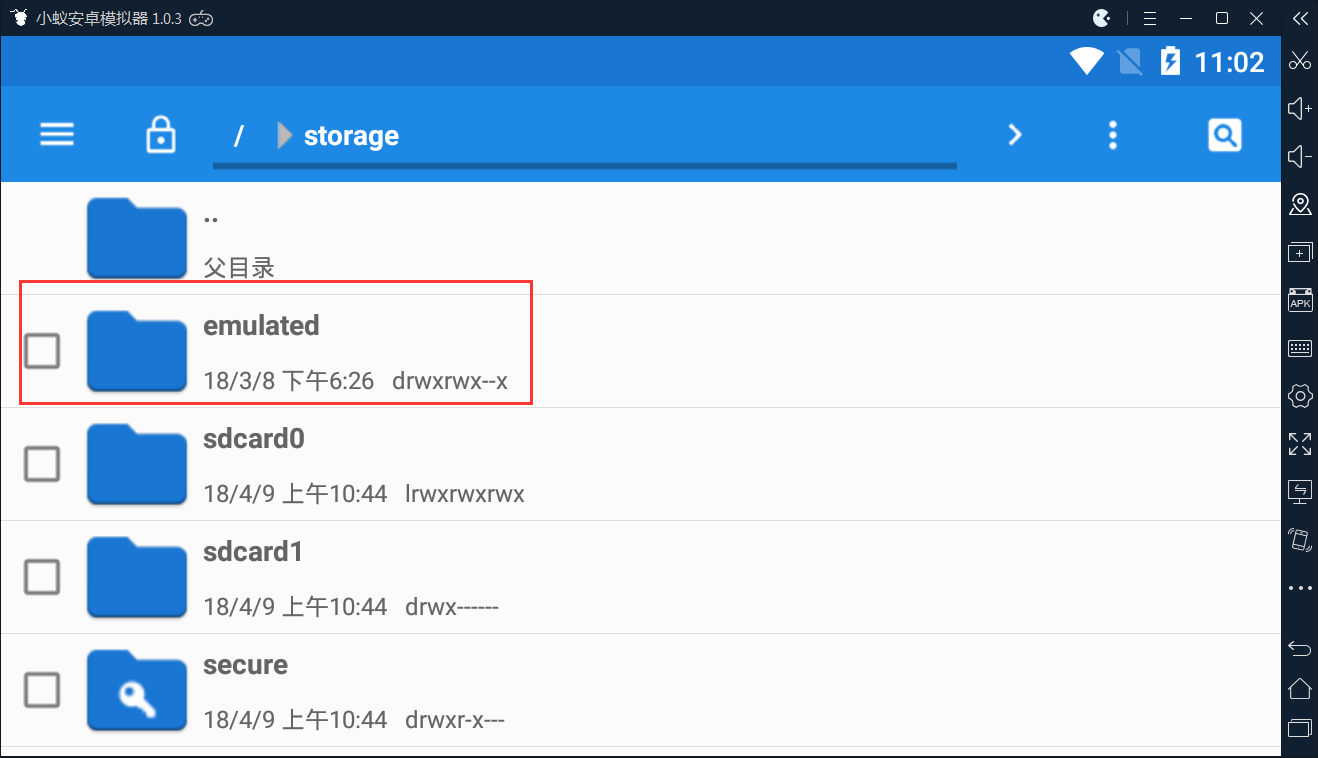Screen dimensions: 1318x758
Task: Click the forward chevron arrow in toolbar
Action: point(1015,135)
